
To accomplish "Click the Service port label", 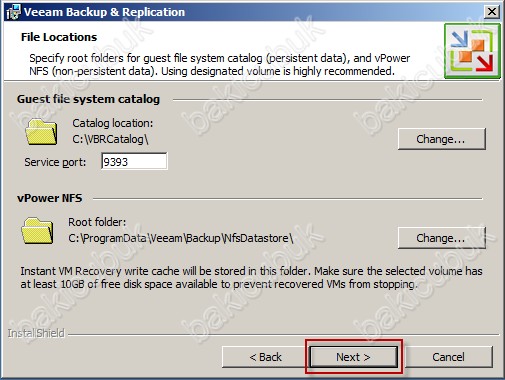I will pos(55,162).
